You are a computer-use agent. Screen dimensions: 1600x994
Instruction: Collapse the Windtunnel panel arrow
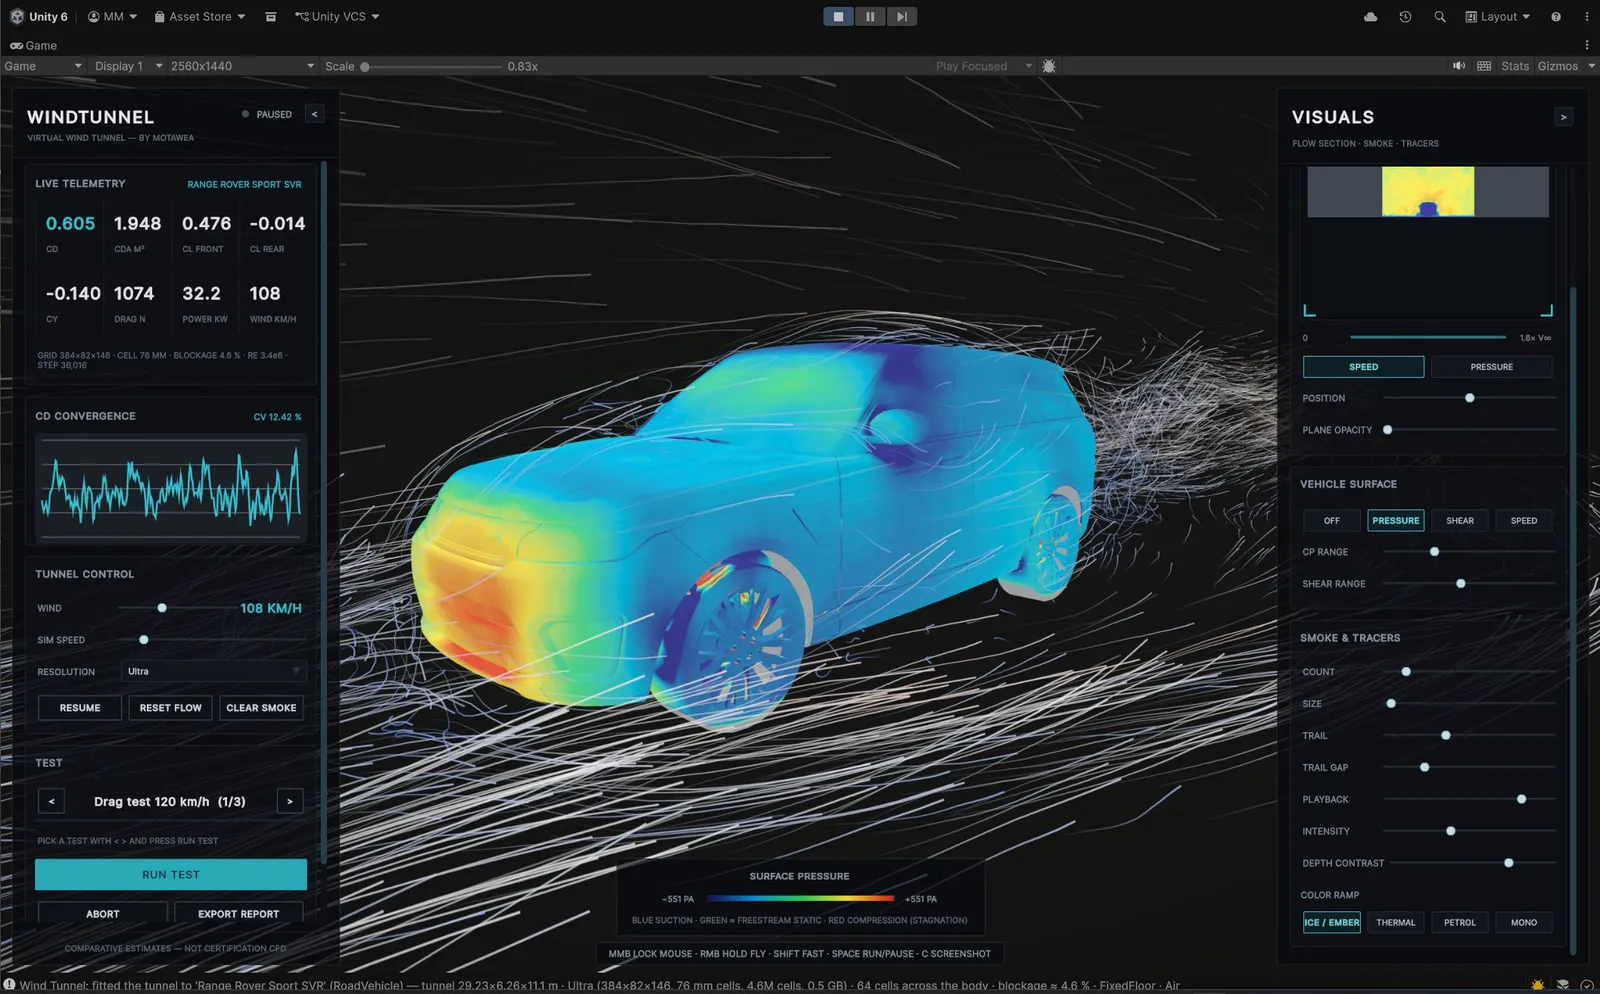click(x=314, y=114)
